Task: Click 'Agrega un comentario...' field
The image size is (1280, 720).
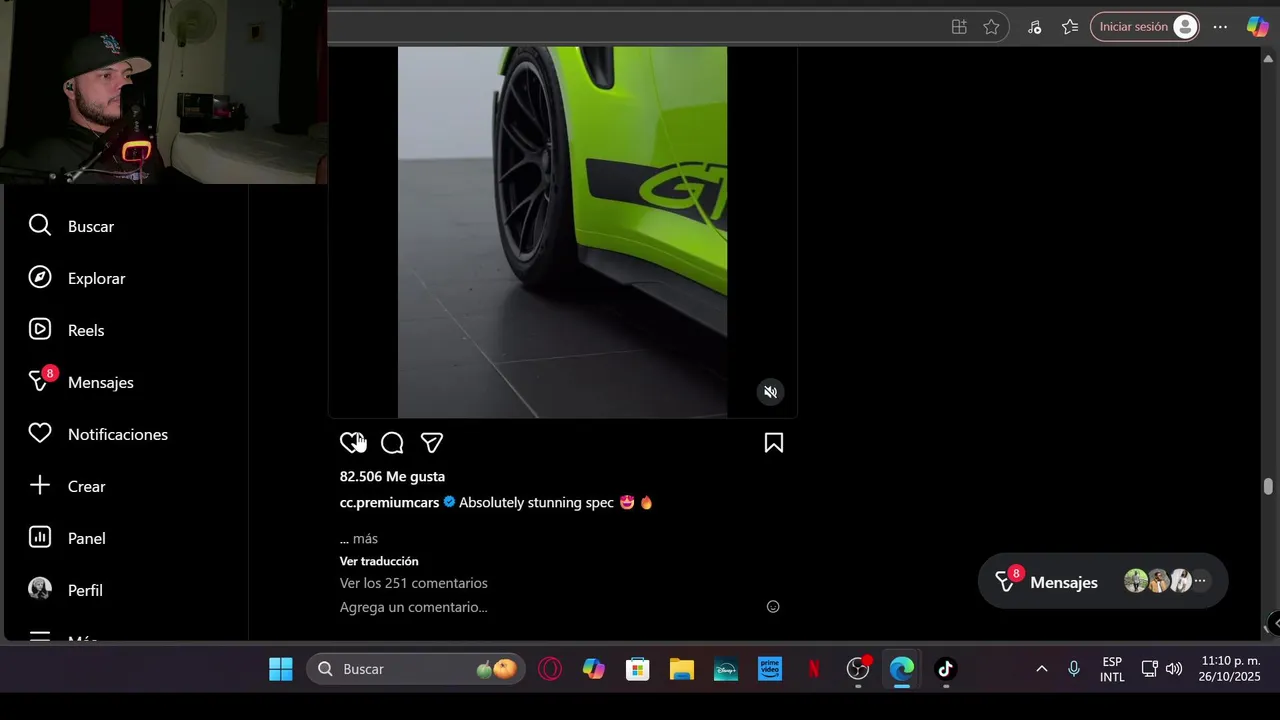Action: click(x=414, y=607)
